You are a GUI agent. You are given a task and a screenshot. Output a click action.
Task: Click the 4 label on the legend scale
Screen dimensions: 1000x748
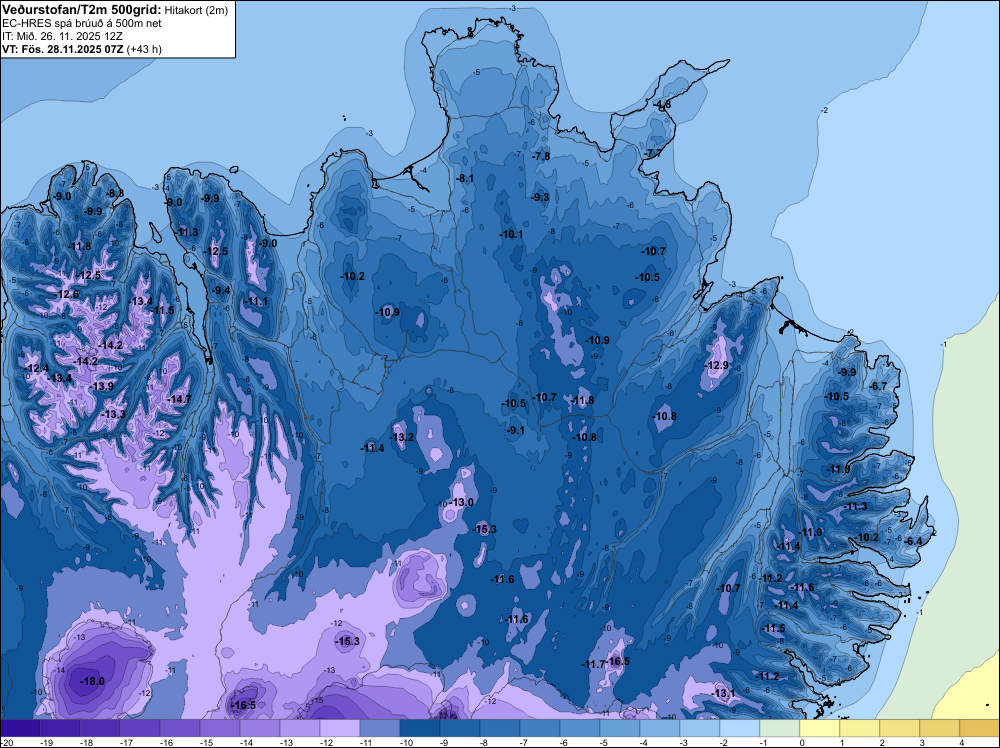962,742
